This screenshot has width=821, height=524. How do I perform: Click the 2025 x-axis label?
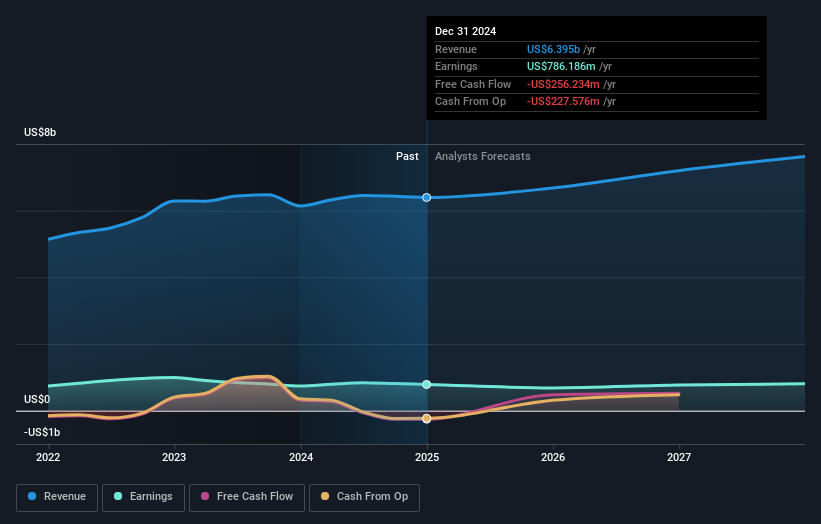pyautogui.click(x=427, y=458)
